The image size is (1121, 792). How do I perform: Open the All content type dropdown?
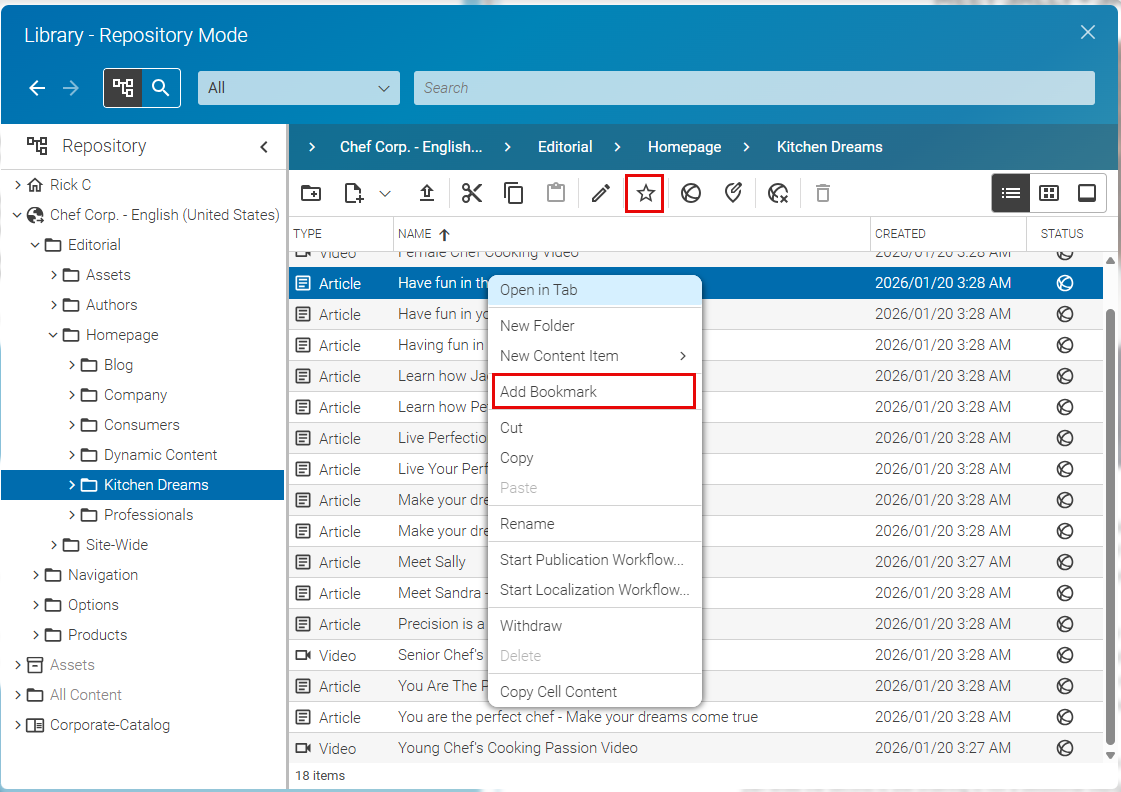click(x=298, y=88)
